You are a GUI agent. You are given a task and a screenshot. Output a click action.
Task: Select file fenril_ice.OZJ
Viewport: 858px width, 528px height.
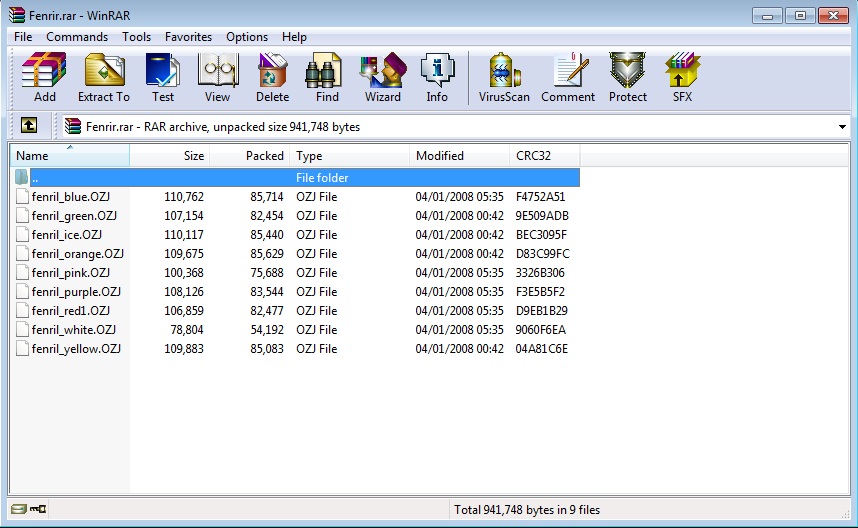(67, 235)
